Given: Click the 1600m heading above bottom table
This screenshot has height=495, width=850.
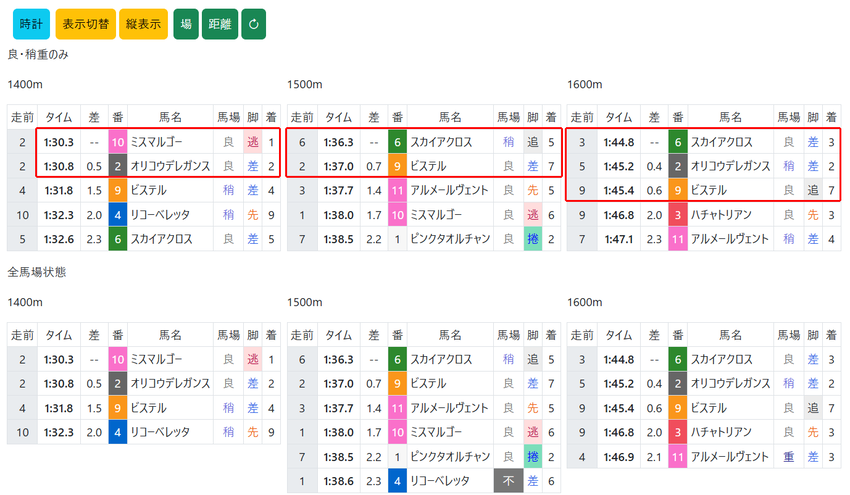Looking at the screenshot, I should (x=584, y=302).
